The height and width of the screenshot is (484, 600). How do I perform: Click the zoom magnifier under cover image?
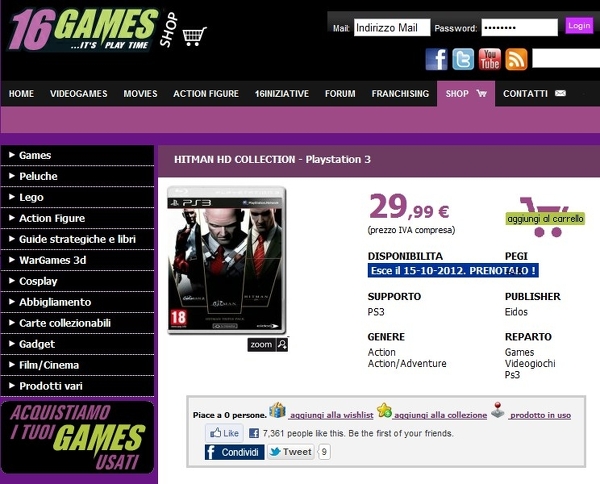coord(268,345)
